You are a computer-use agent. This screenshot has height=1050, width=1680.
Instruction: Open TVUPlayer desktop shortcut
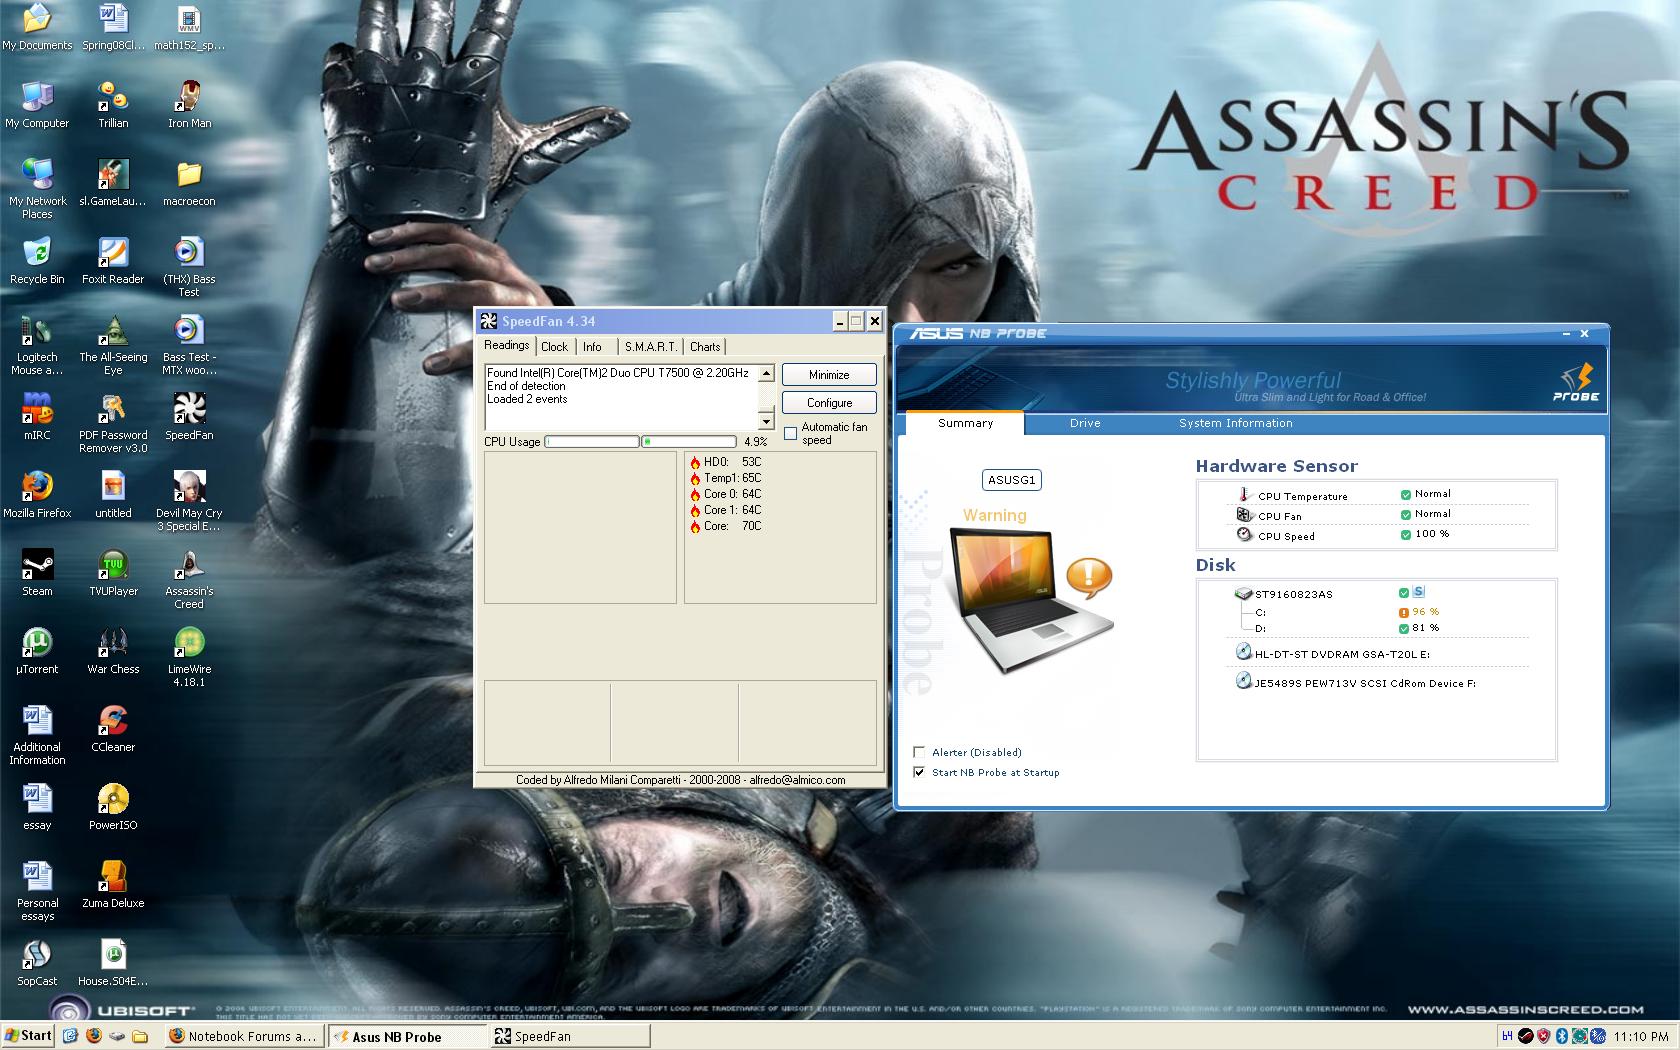pos(113,573)
